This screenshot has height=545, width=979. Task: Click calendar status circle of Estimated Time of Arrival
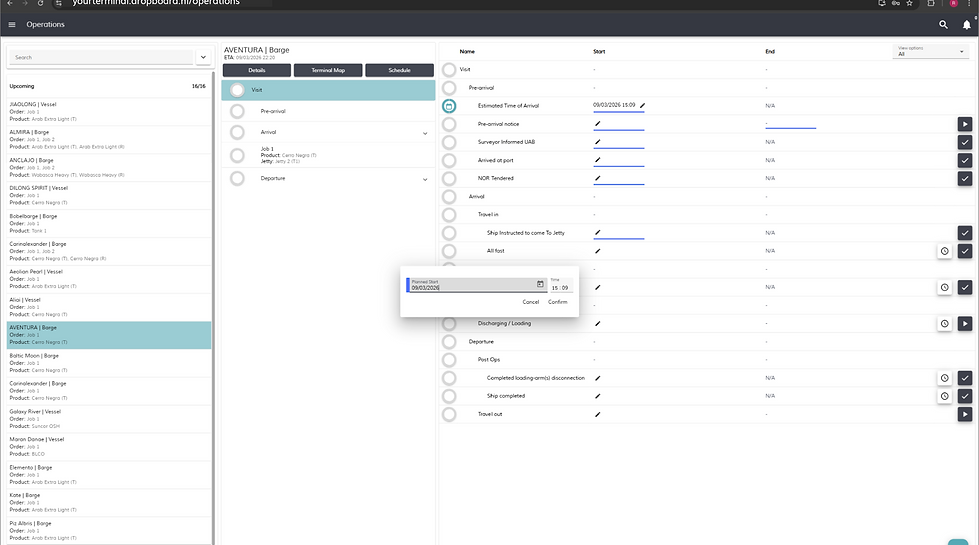click(x=449, y=106)
